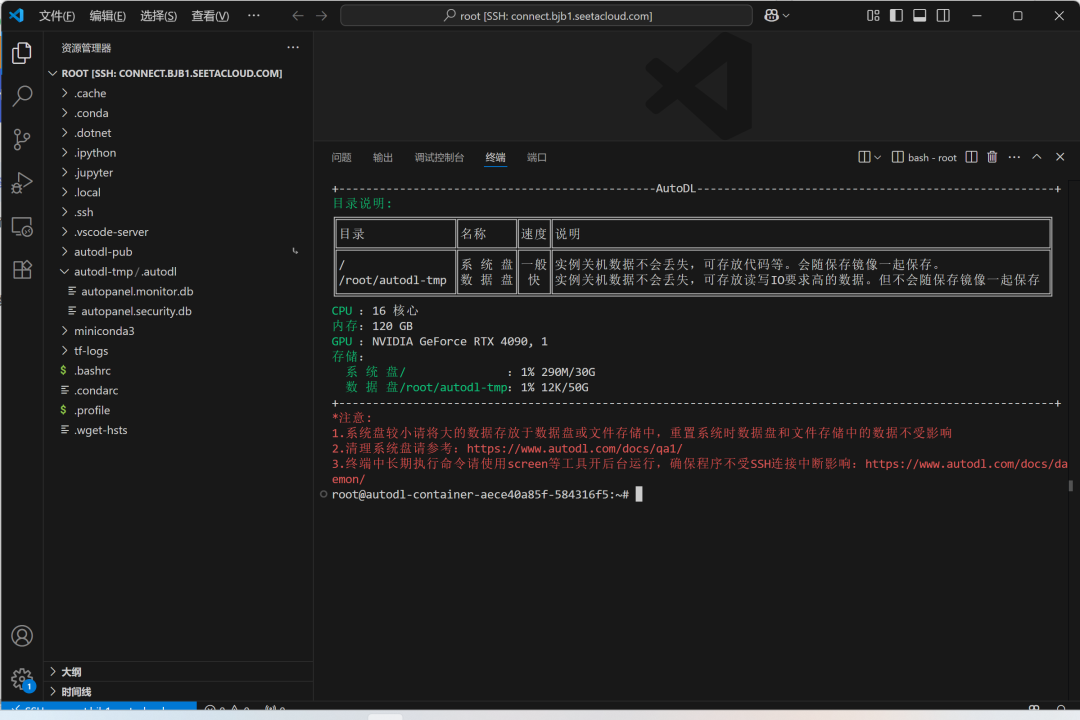Image resolution: width=1080 pixels, height=720 pixels.
Task: Open the Copilot chat icon
Action: coord(771,15)
